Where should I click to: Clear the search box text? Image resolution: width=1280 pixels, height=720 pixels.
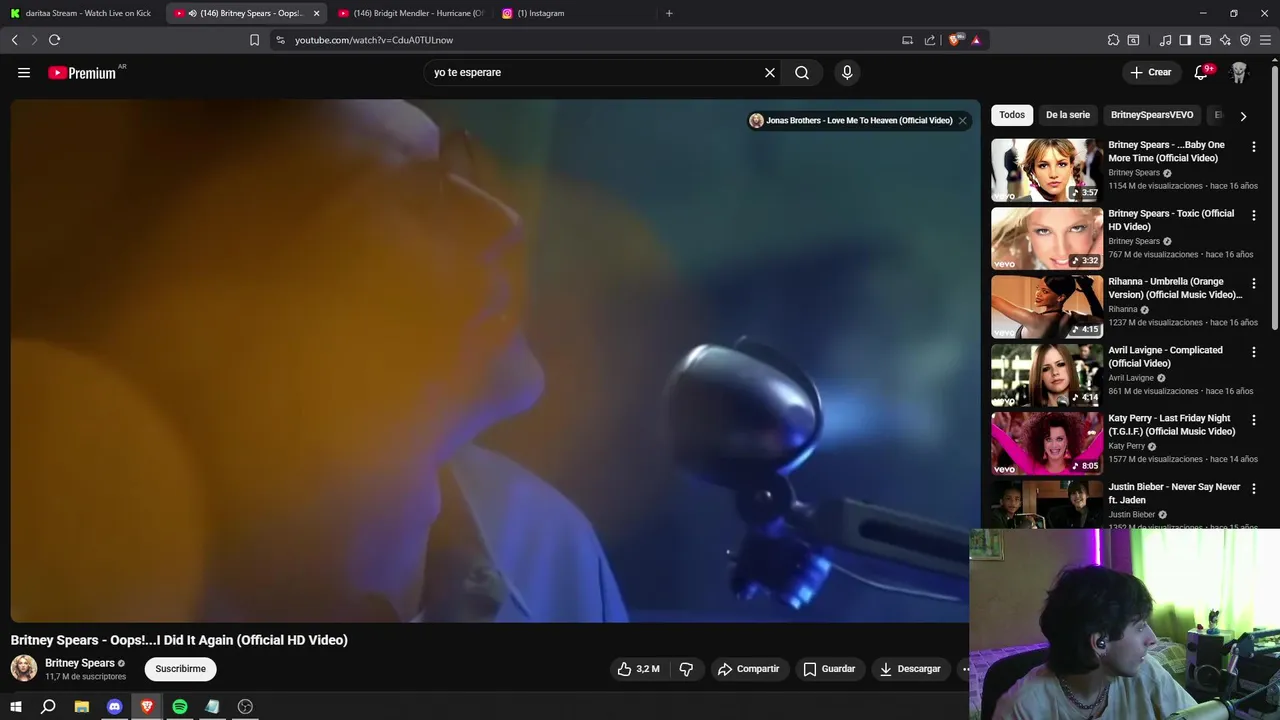770,72
